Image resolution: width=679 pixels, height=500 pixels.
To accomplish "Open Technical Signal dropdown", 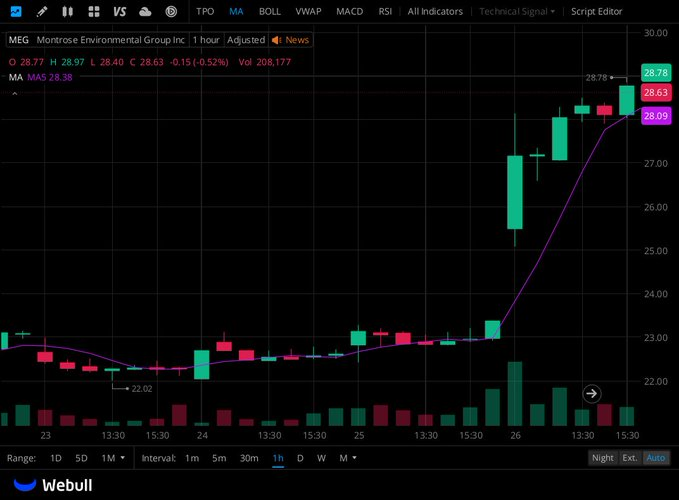I will coord(517,12).
